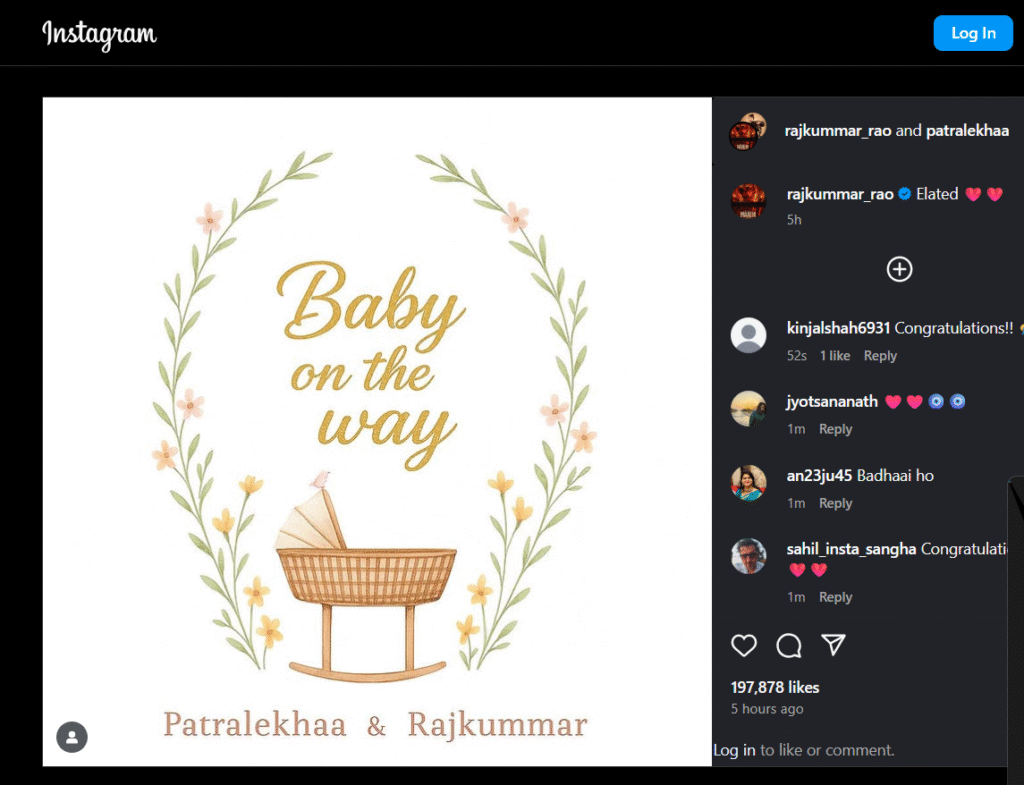Open patralekhaa's profile from header

pos(967,131)
